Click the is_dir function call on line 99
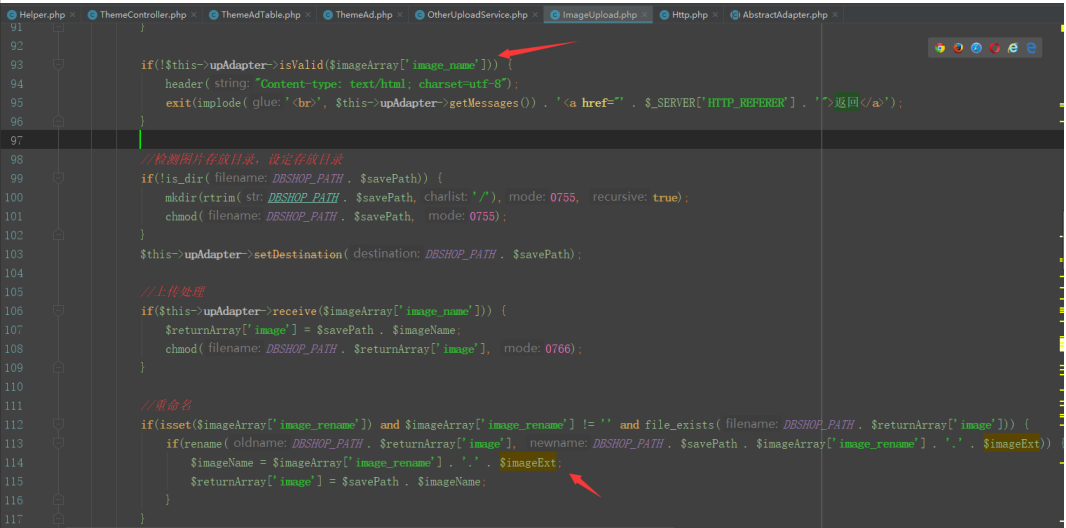This screenshot has height=528, width=1066. click(183, 178)
